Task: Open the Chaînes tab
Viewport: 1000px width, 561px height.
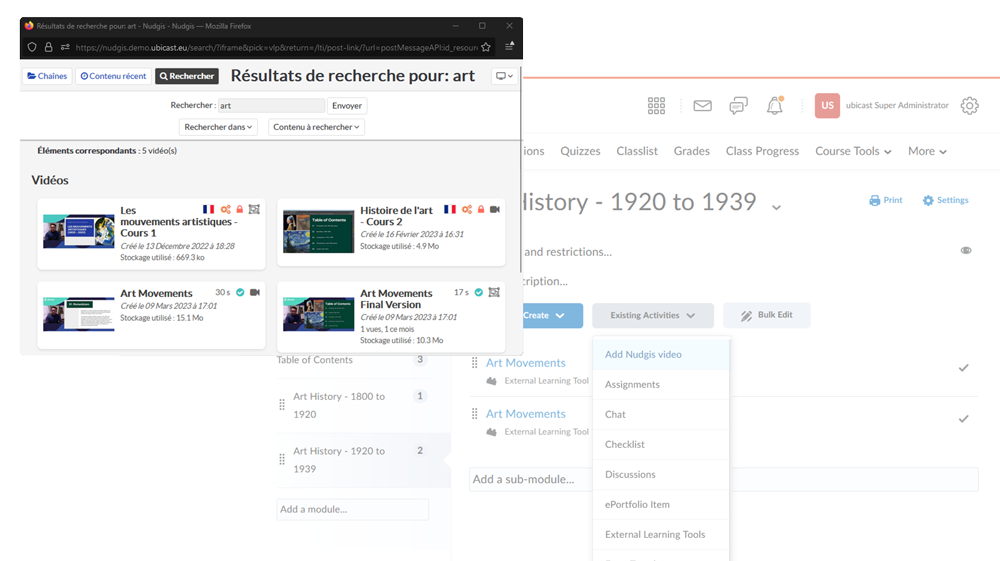Action: point(47,76)
